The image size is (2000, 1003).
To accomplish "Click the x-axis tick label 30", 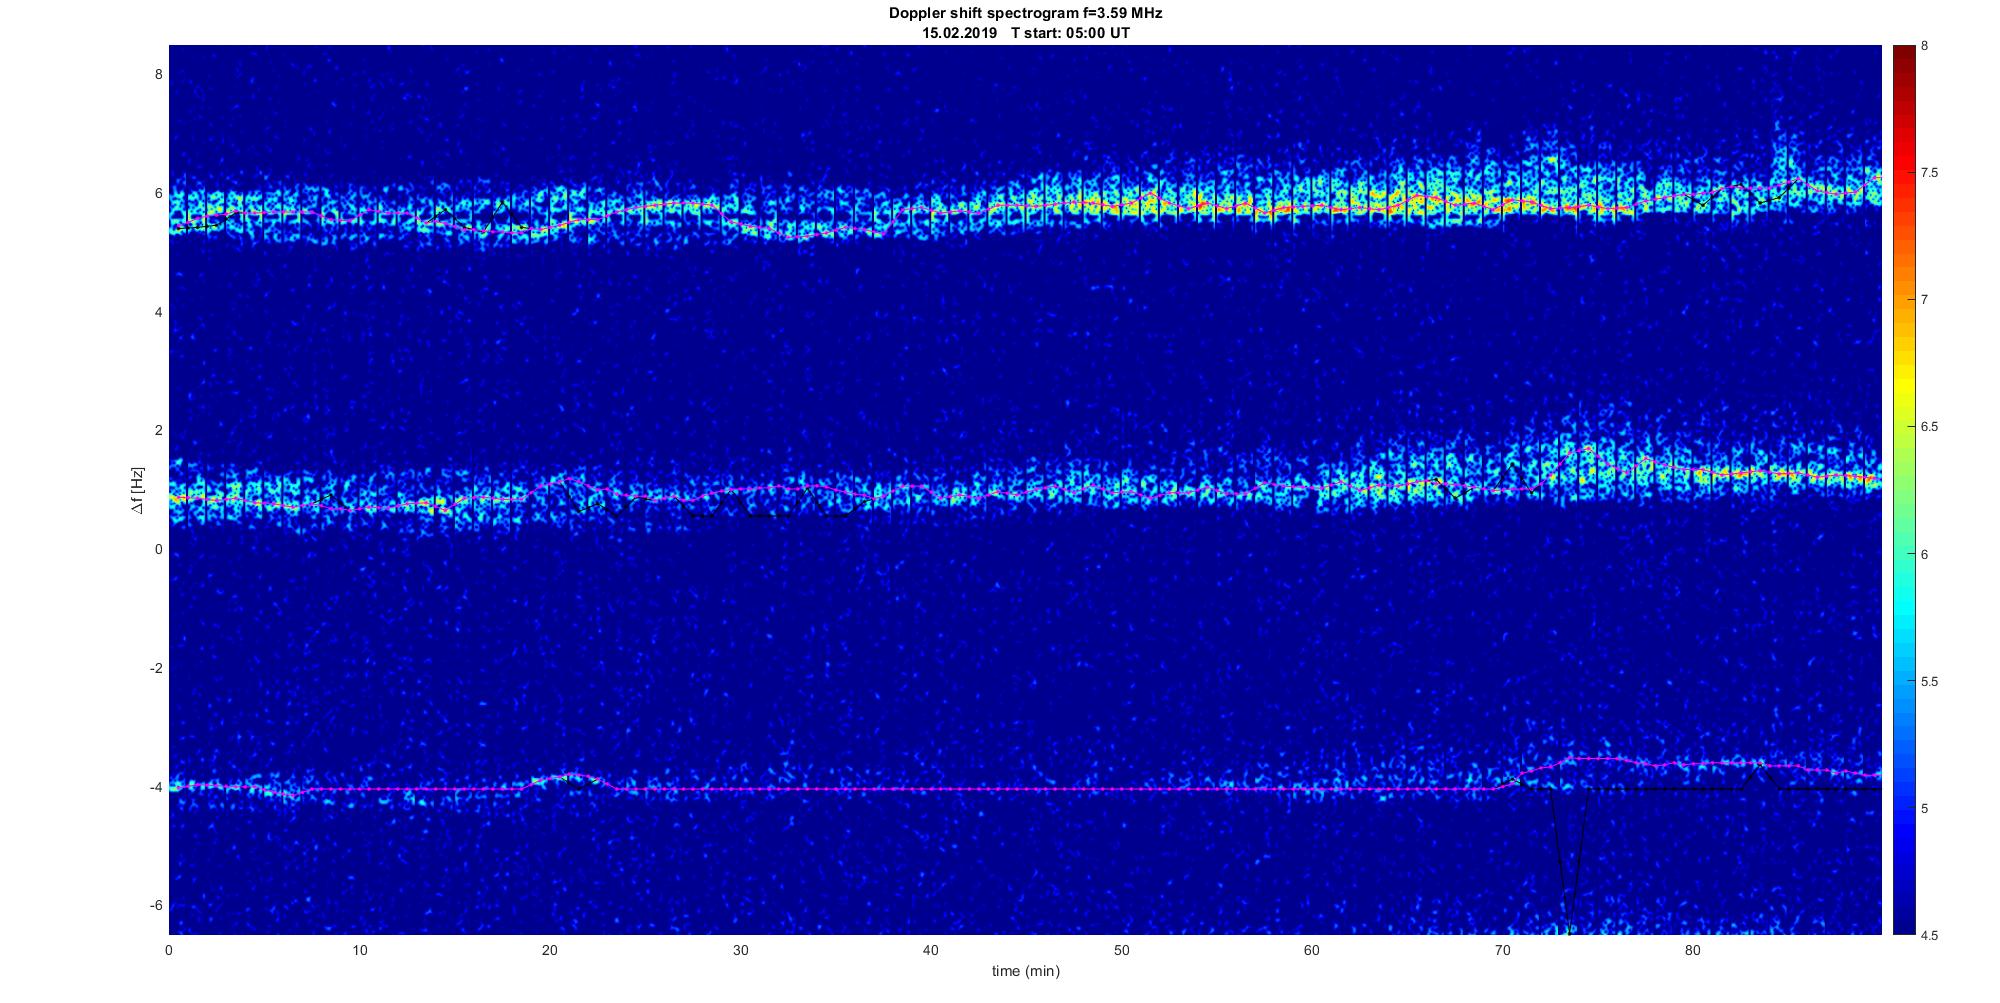I will 740,951.
